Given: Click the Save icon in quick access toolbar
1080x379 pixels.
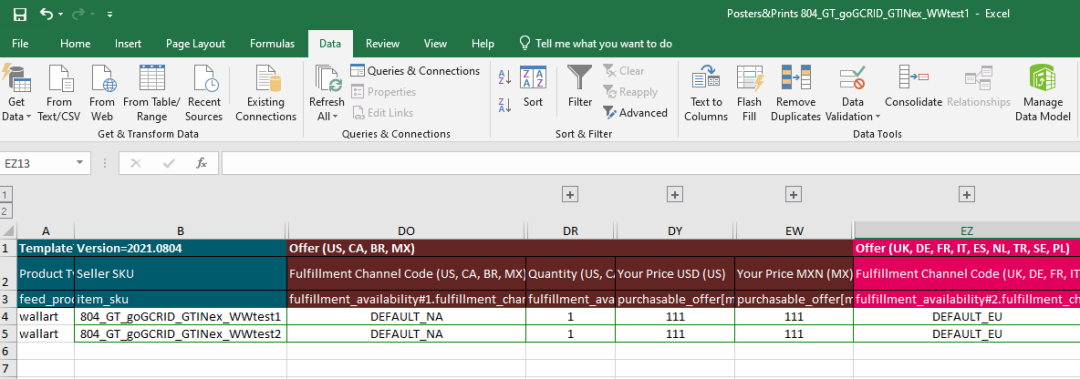Looking at the screenshot, I should coord(20,14).
